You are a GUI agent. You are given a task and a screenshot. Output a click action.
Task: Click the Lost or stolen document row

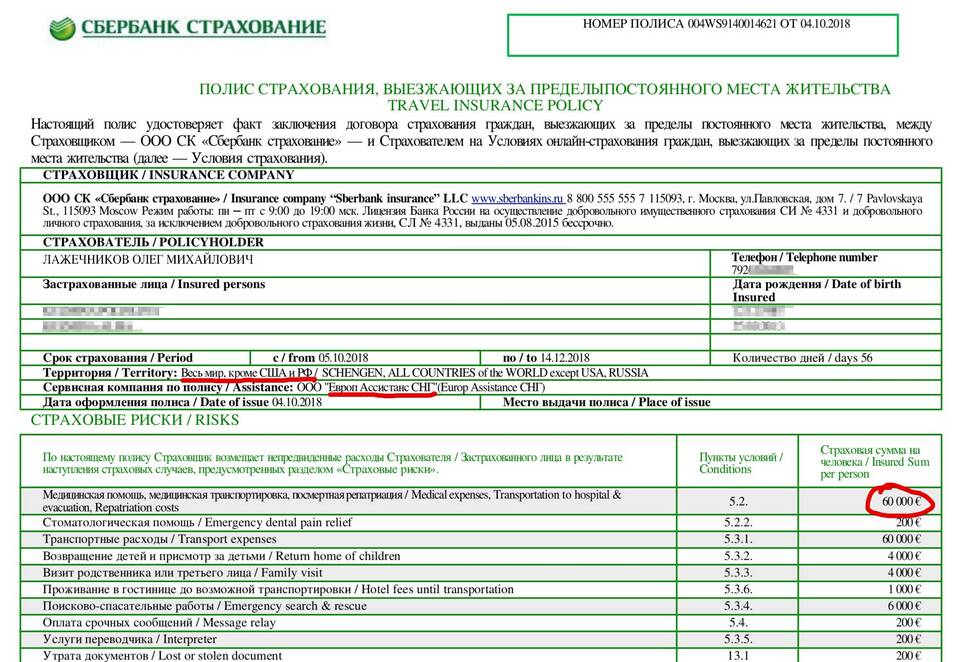pyautogui.click(x=162, y=656)
